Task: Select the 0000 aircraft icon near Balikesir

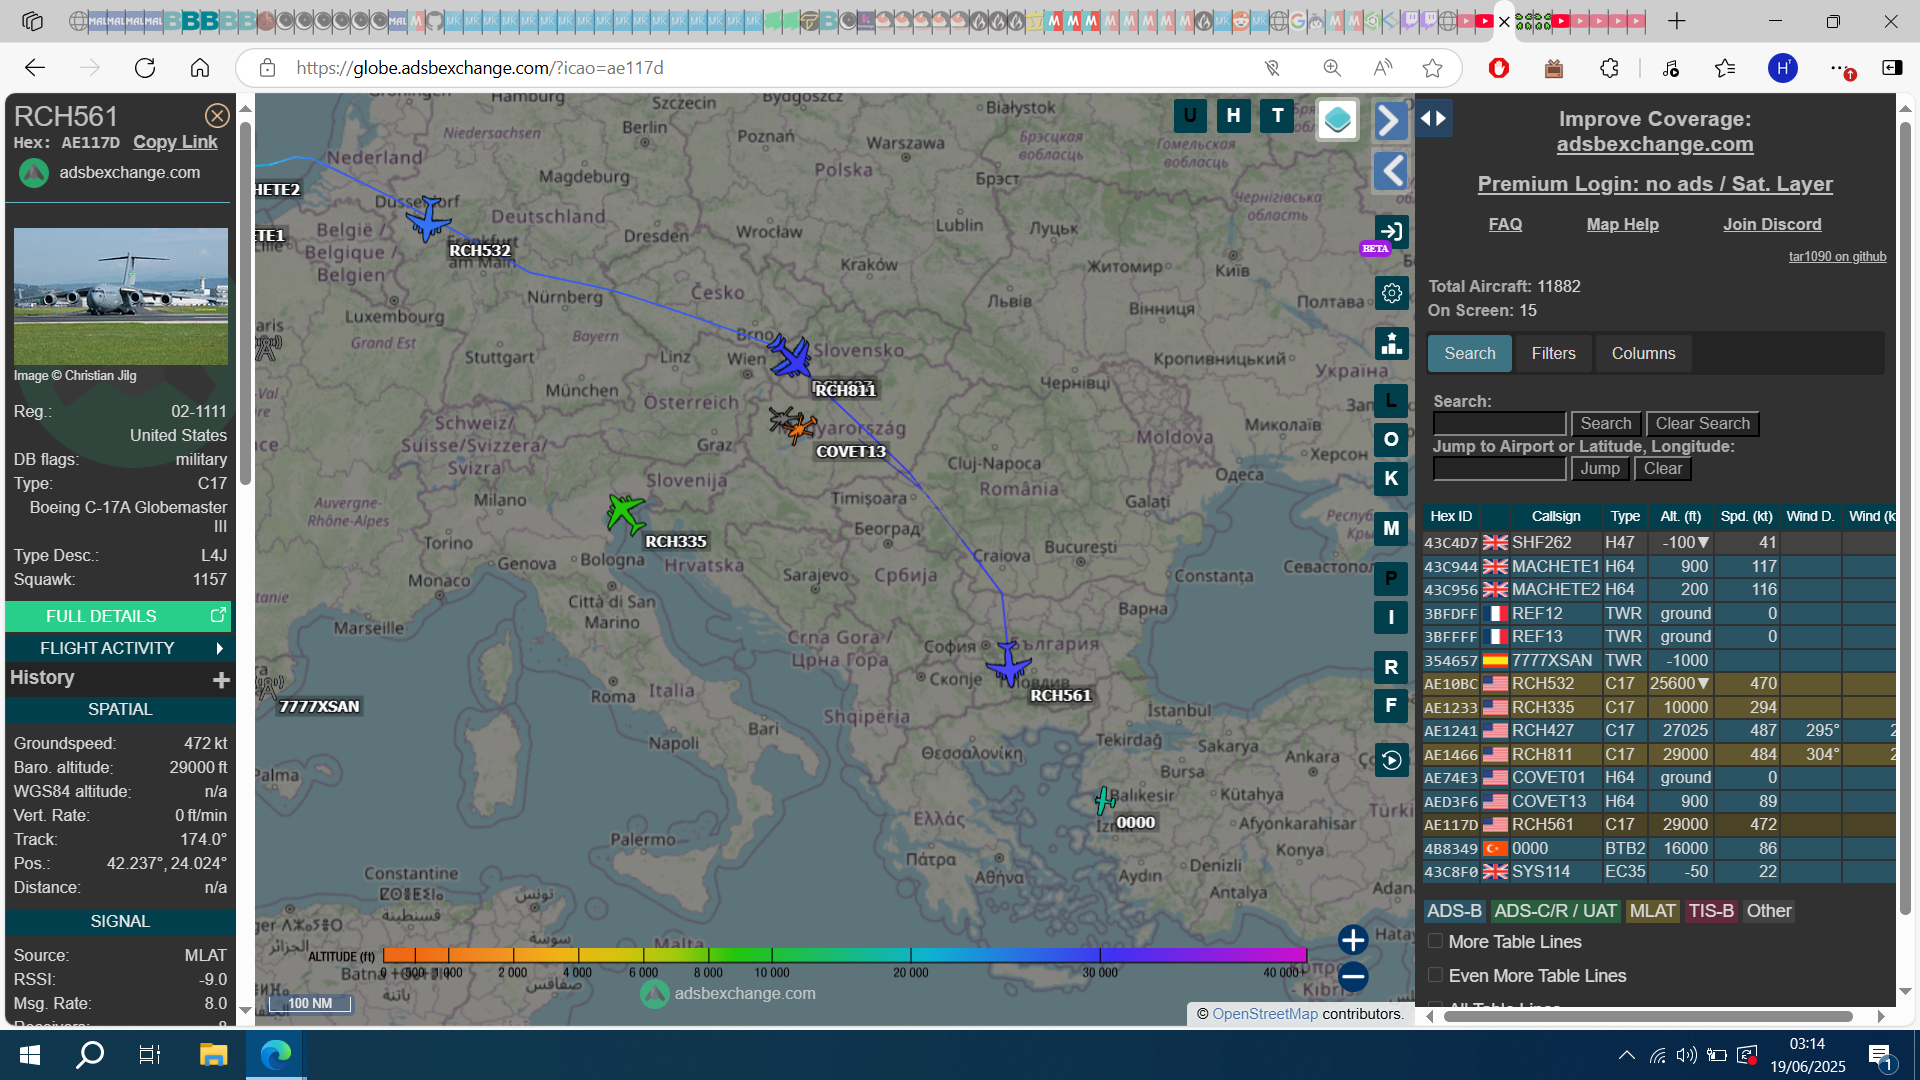Action: [x=1104, y=800]
